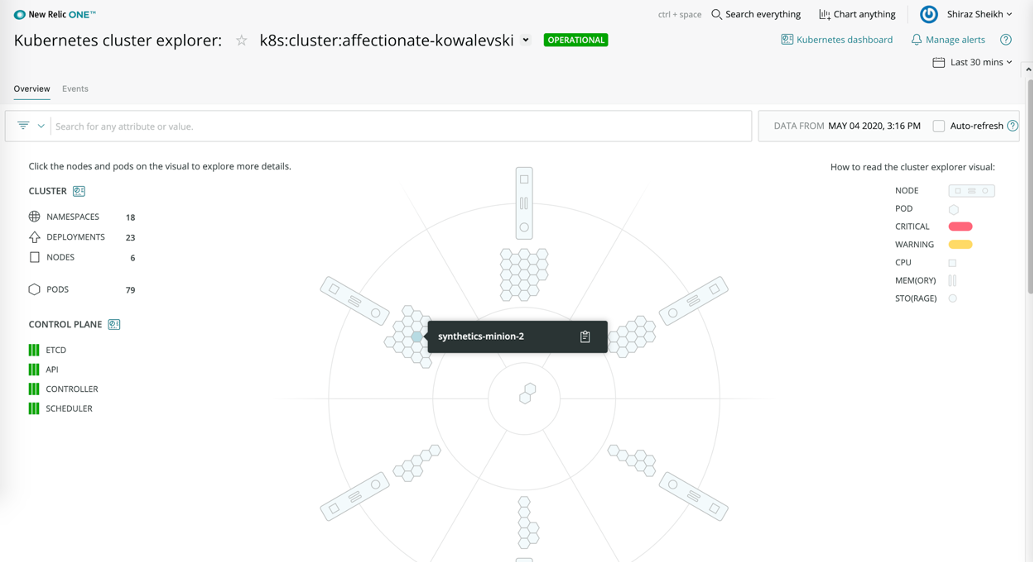
Task: Click the MAY 04 2020, 3:16 PM timestamp
Action: coord(874,126)
